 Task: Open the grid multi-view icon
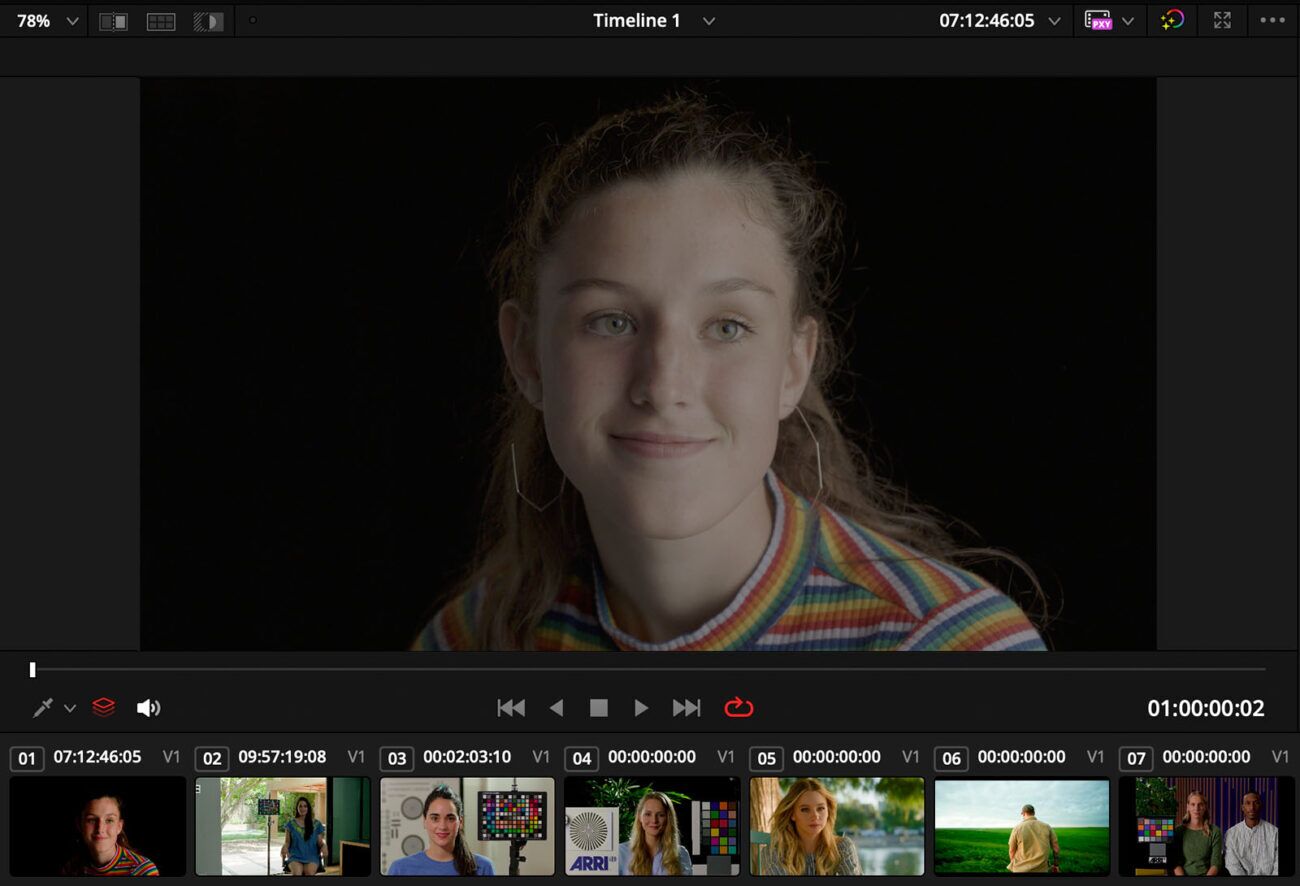(x=161, y=20)
